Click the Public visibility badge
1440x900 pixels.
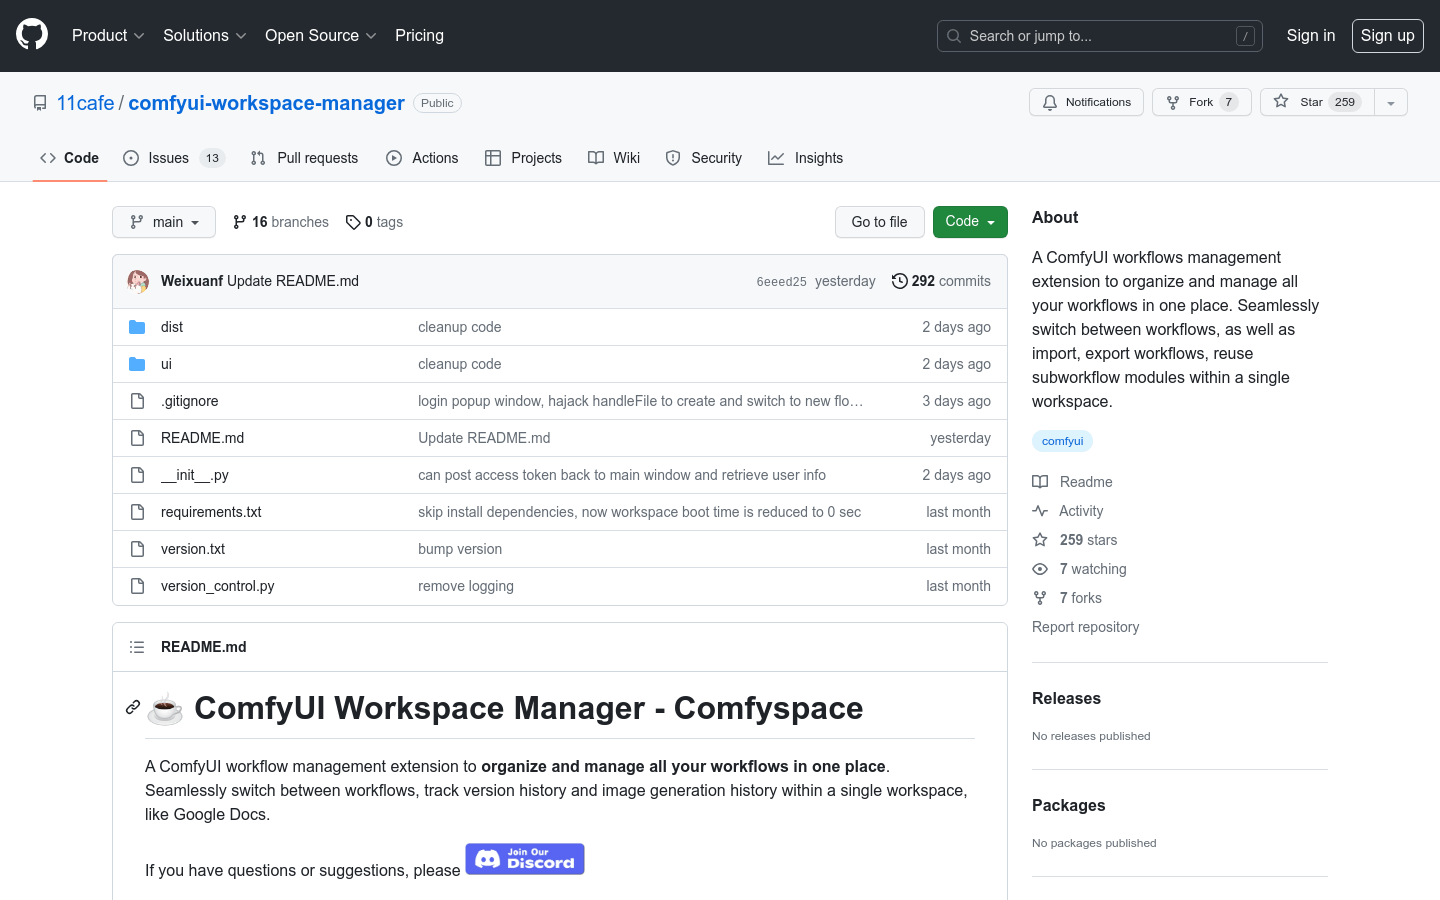(437, 103)
